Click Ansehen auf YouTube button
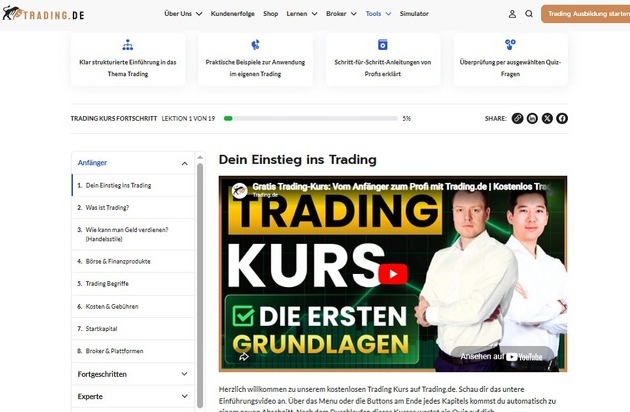630x412 pixels. tap(503, 355)
